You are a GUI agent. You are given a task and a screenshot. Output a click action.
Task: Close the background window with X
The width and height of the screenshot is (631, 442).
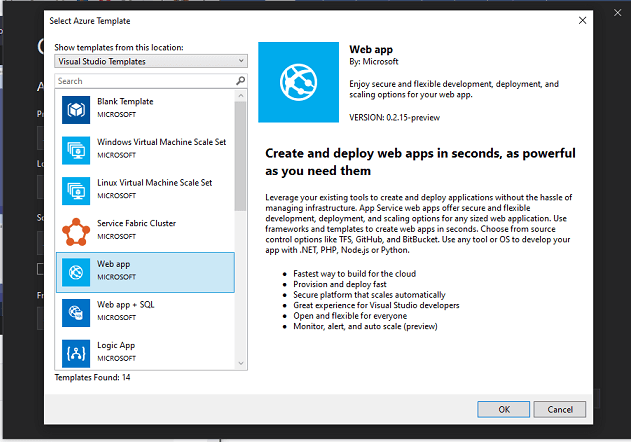coord(618,13)
